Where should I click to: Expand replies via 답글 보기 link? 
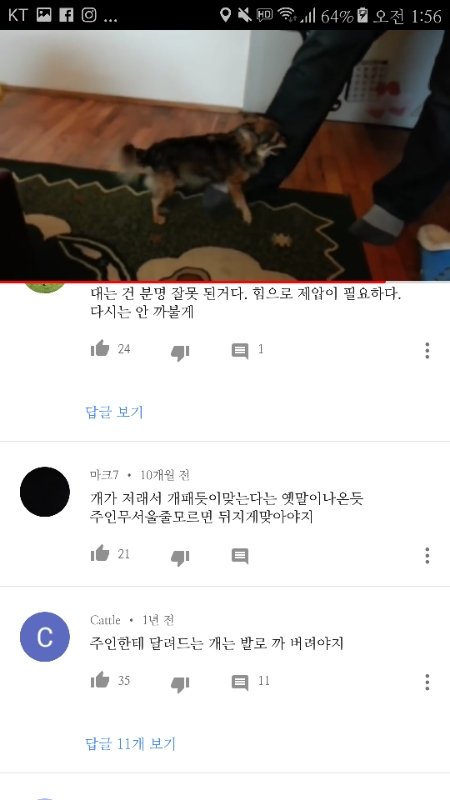pos(114,412)
